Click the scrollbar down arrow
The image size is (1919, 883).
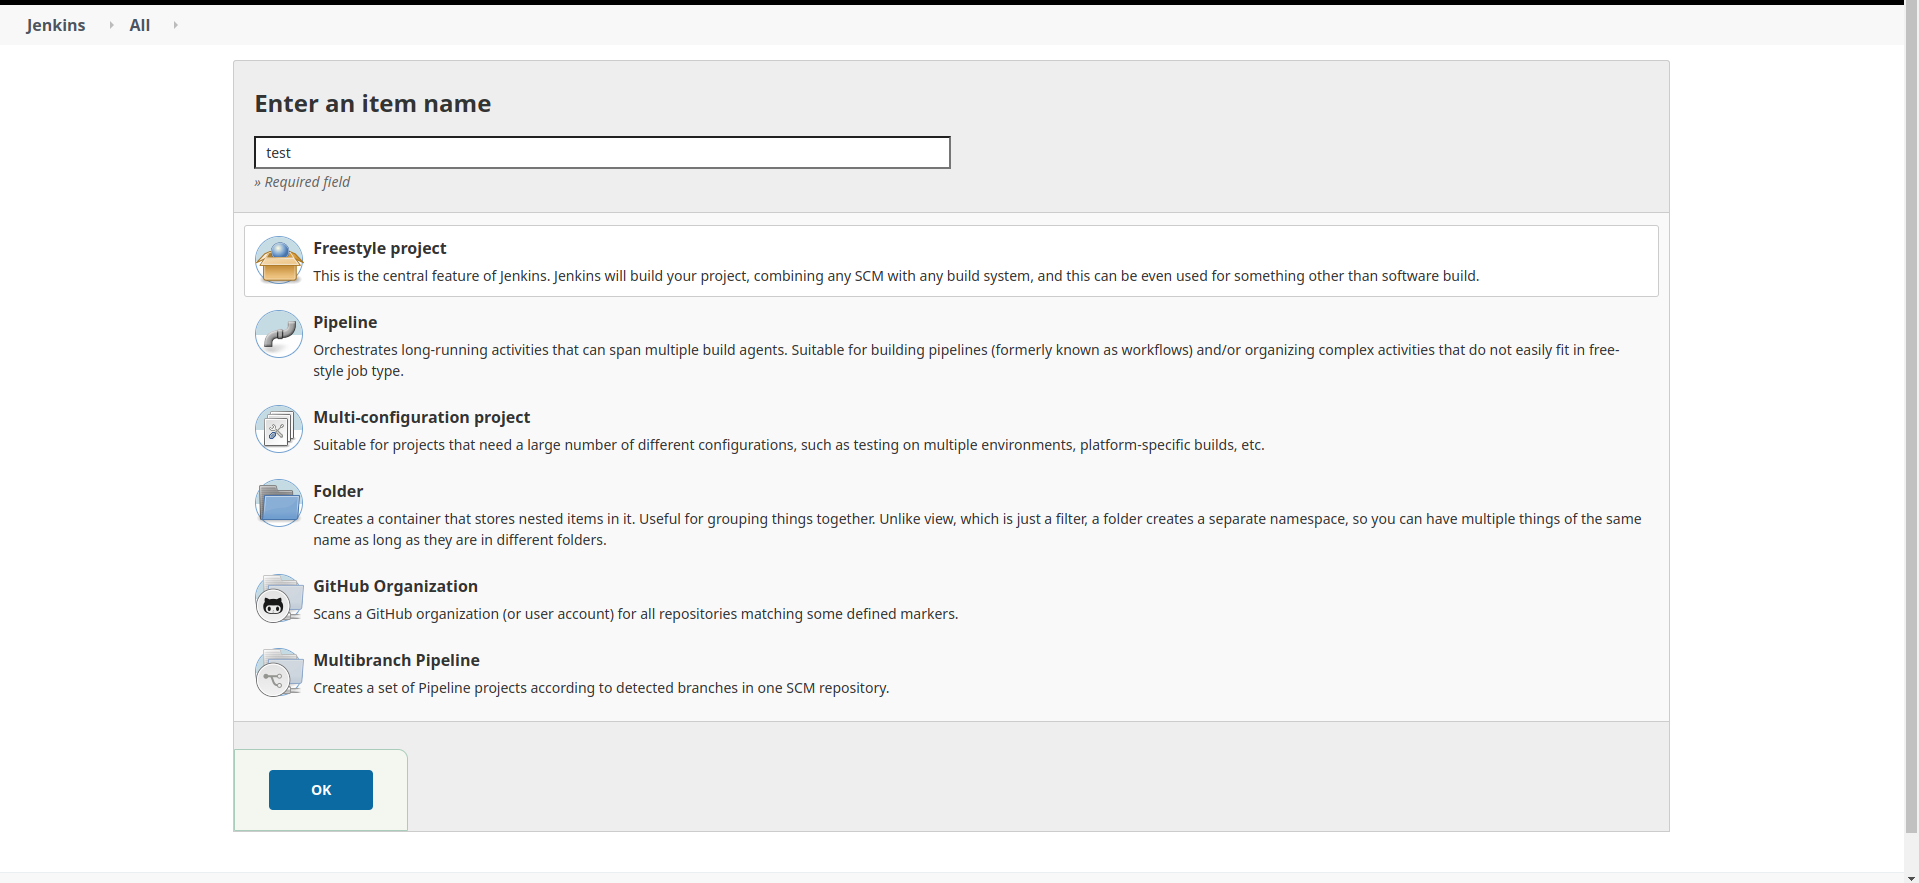click(x=1911, y=877)
